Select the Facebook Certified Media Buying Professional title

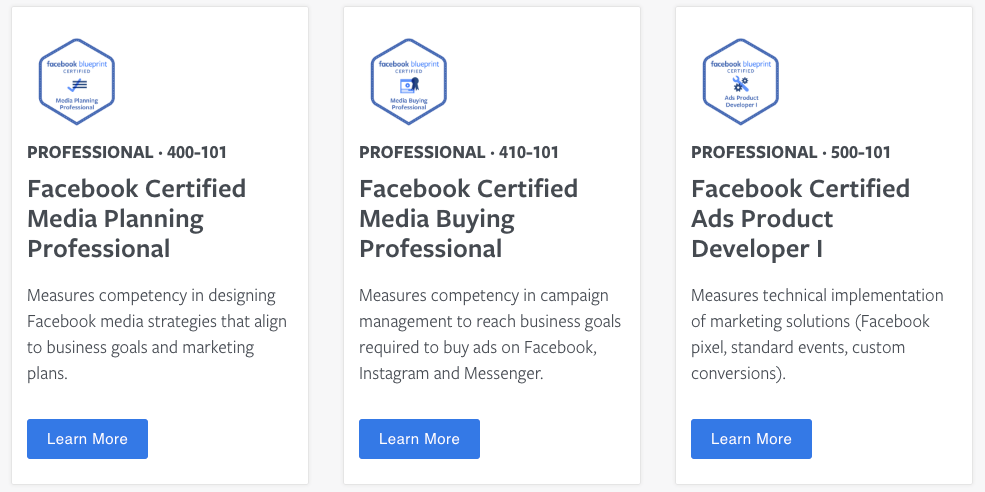(468, 219)
